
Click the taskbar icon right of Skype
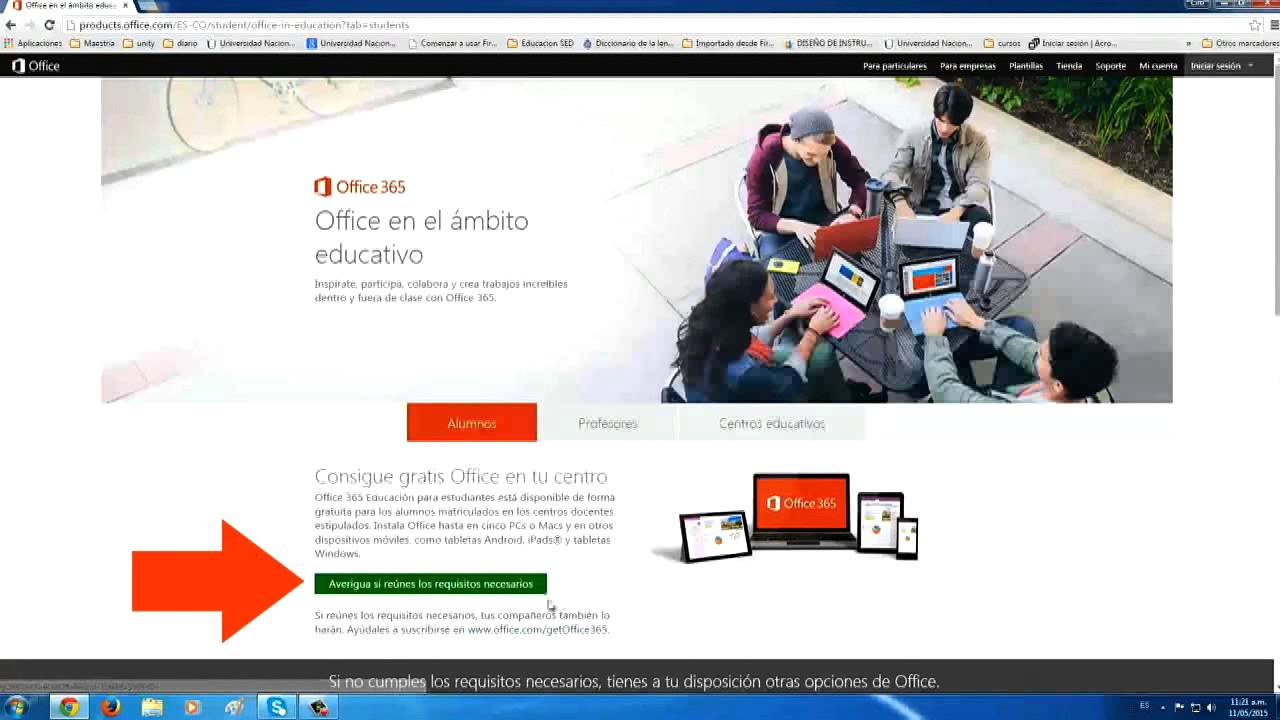(319, 707)
